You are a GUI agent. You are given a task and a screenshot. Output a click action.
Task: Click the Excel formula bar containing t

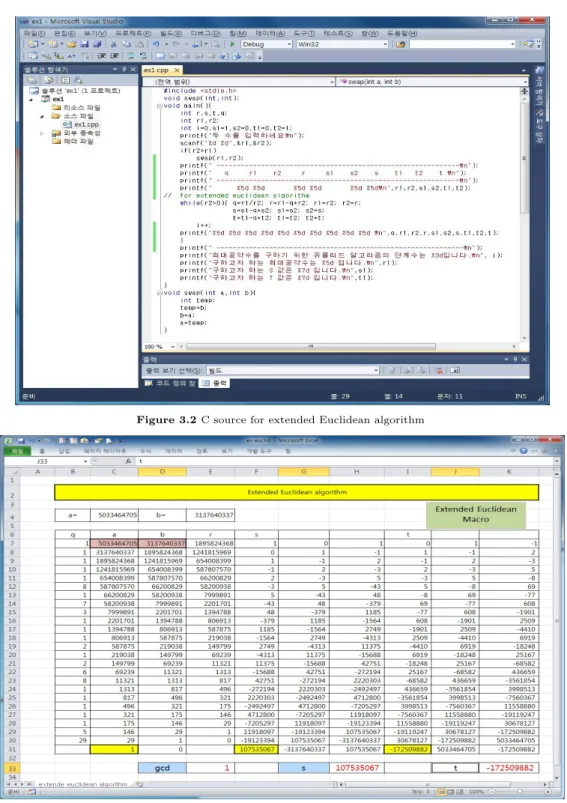click(x=346, y=461)
